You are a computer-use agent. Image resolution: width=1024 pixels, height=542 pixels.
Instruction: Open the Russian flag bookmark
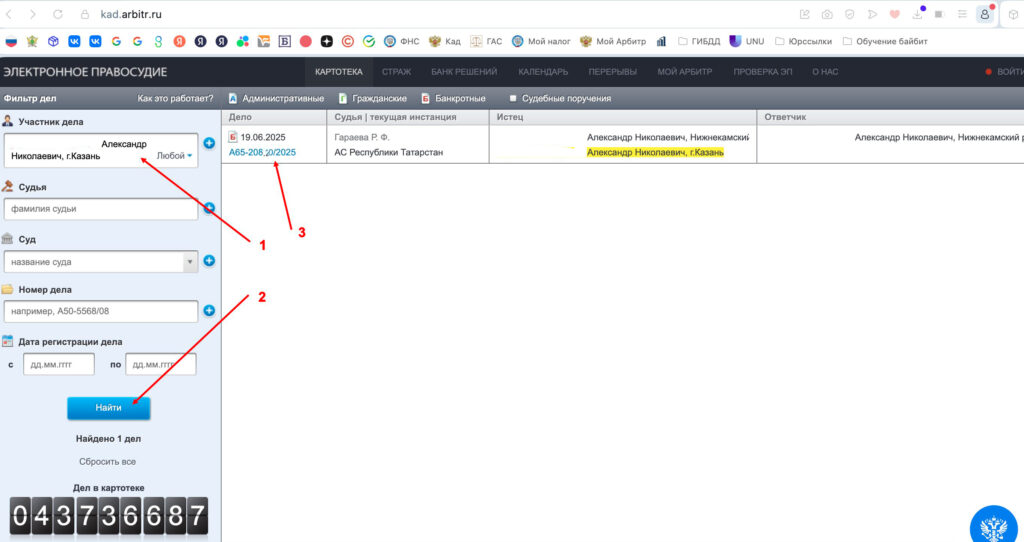[x=11, y=41]
